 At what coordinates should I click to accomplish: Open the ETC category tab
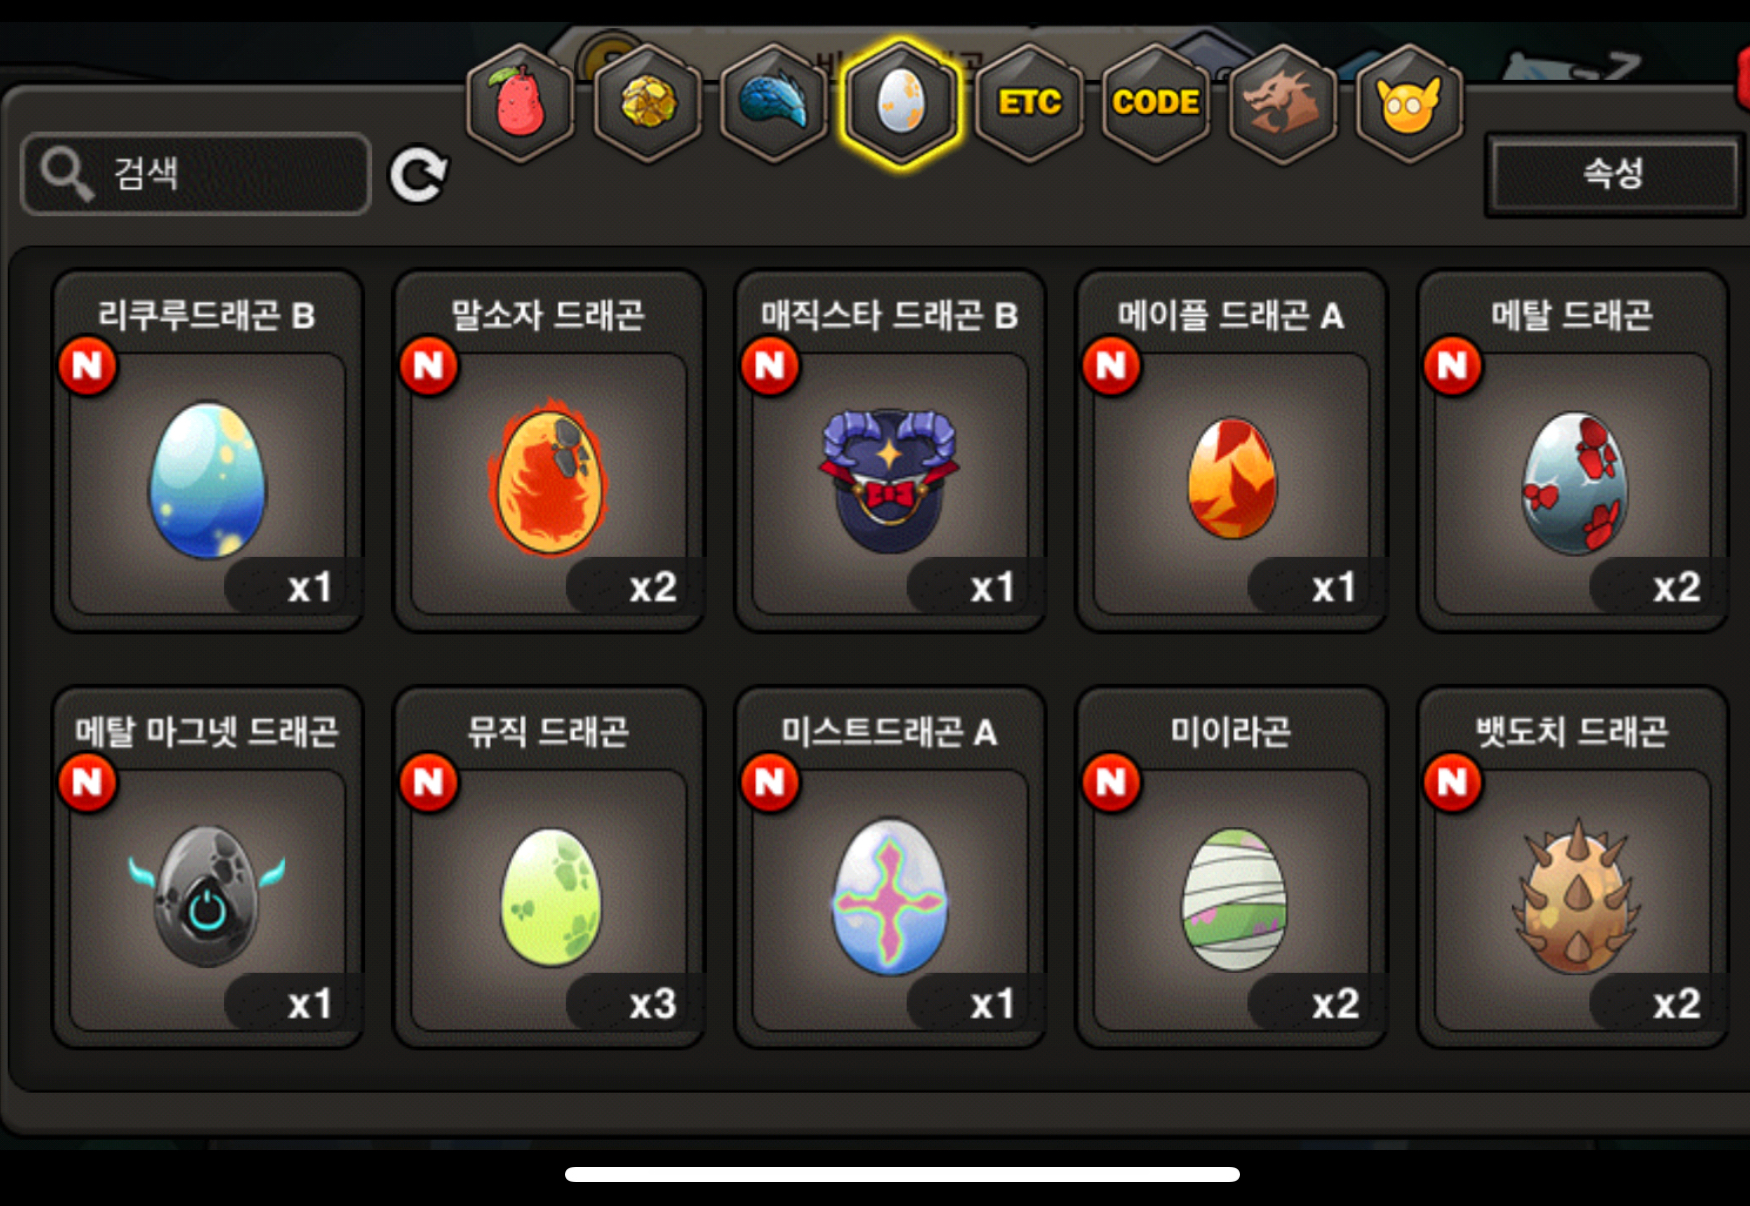point(1029,103)
